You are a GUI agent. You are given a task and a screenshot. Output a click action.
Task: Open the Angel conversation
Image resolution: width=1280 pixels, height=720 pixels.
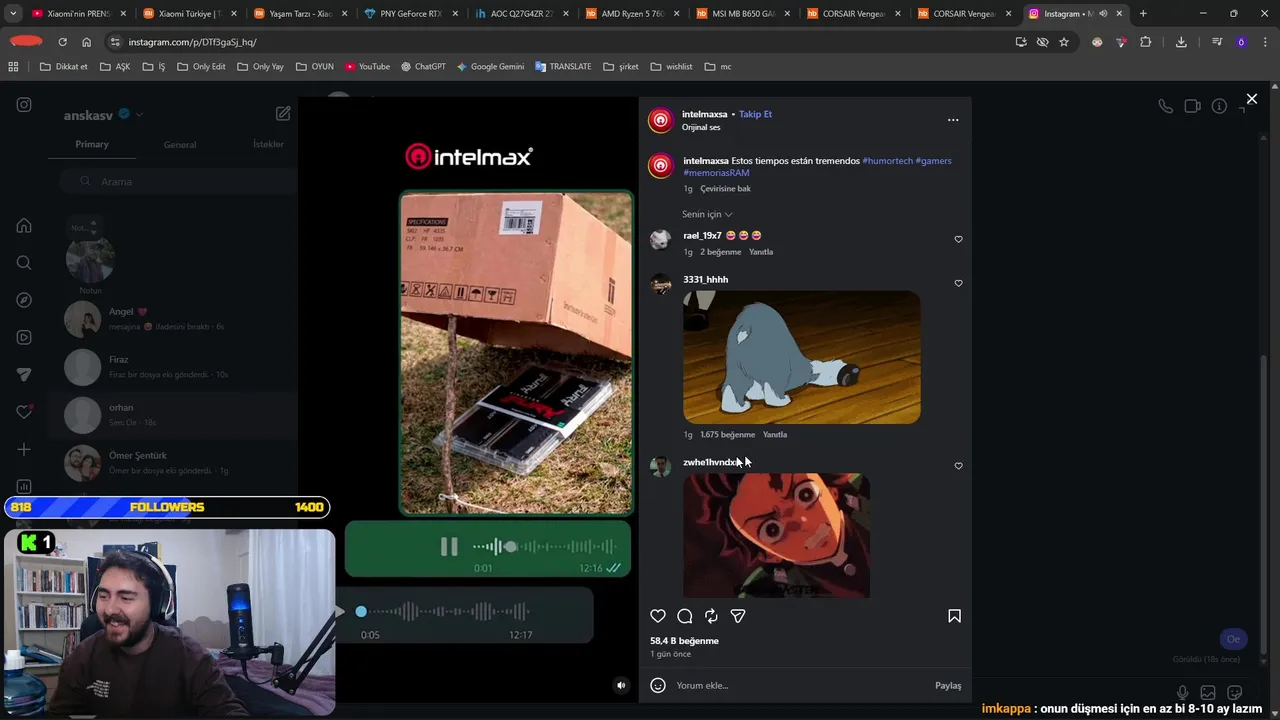tap(175, 318)
